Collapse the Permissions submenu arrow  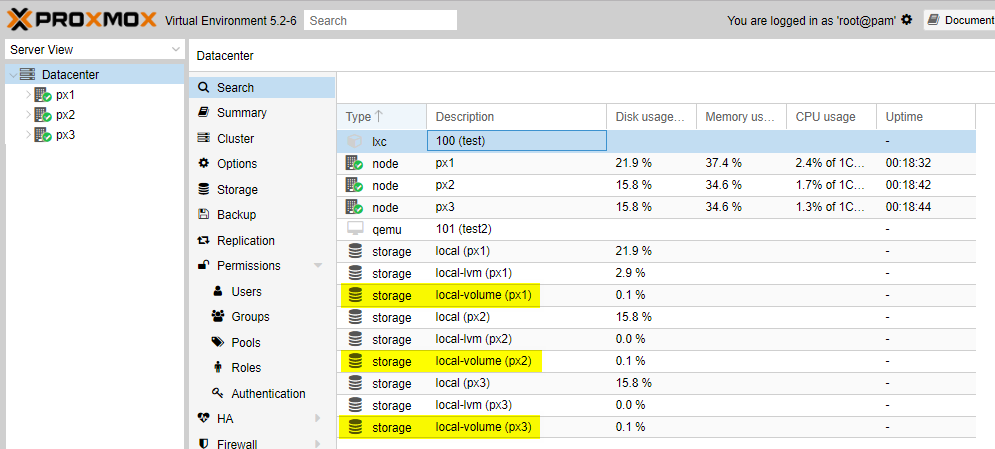318,266
